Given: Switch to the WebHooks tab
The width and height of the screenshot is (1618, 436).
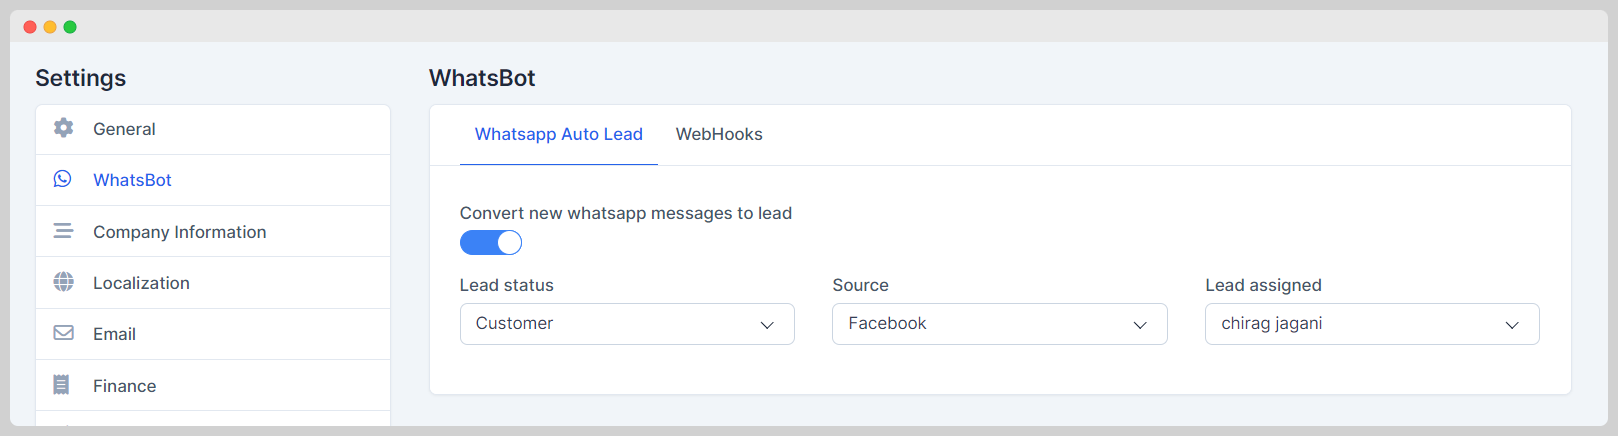Looking at the screenshot, I should [719, 134].
